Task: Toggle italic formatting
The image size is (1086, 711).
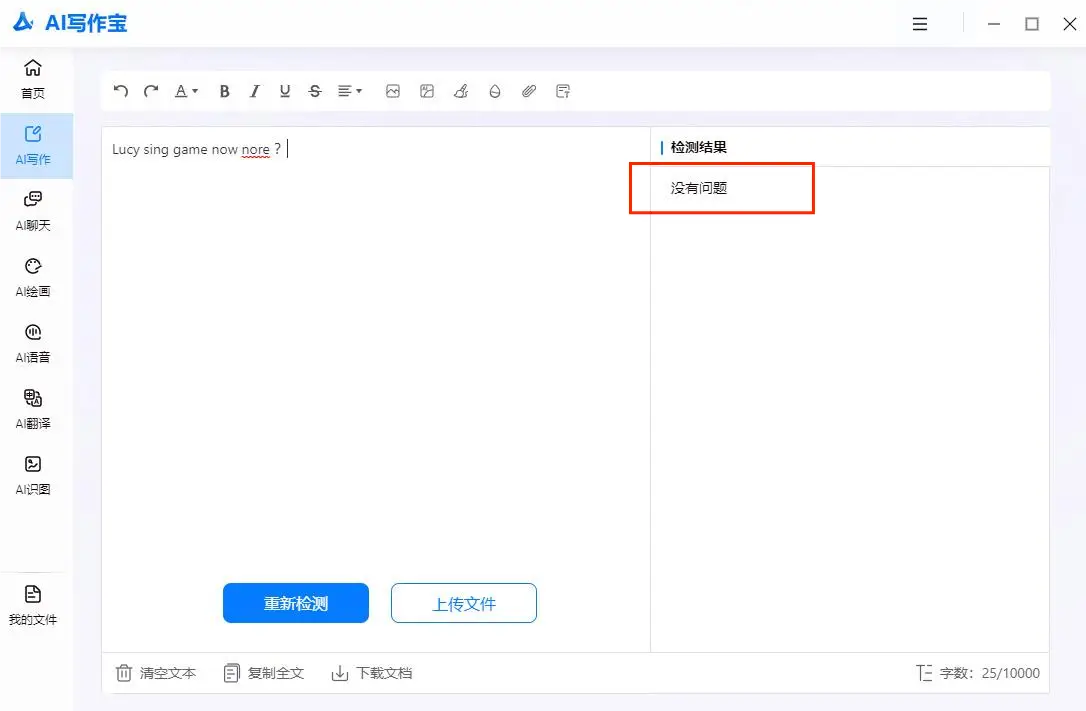Action: tap(255, 91)
